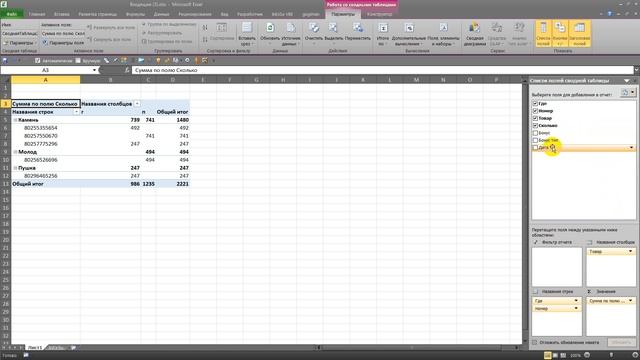
Task: Click the zoom slider in status bar
Action: [611, 356]
